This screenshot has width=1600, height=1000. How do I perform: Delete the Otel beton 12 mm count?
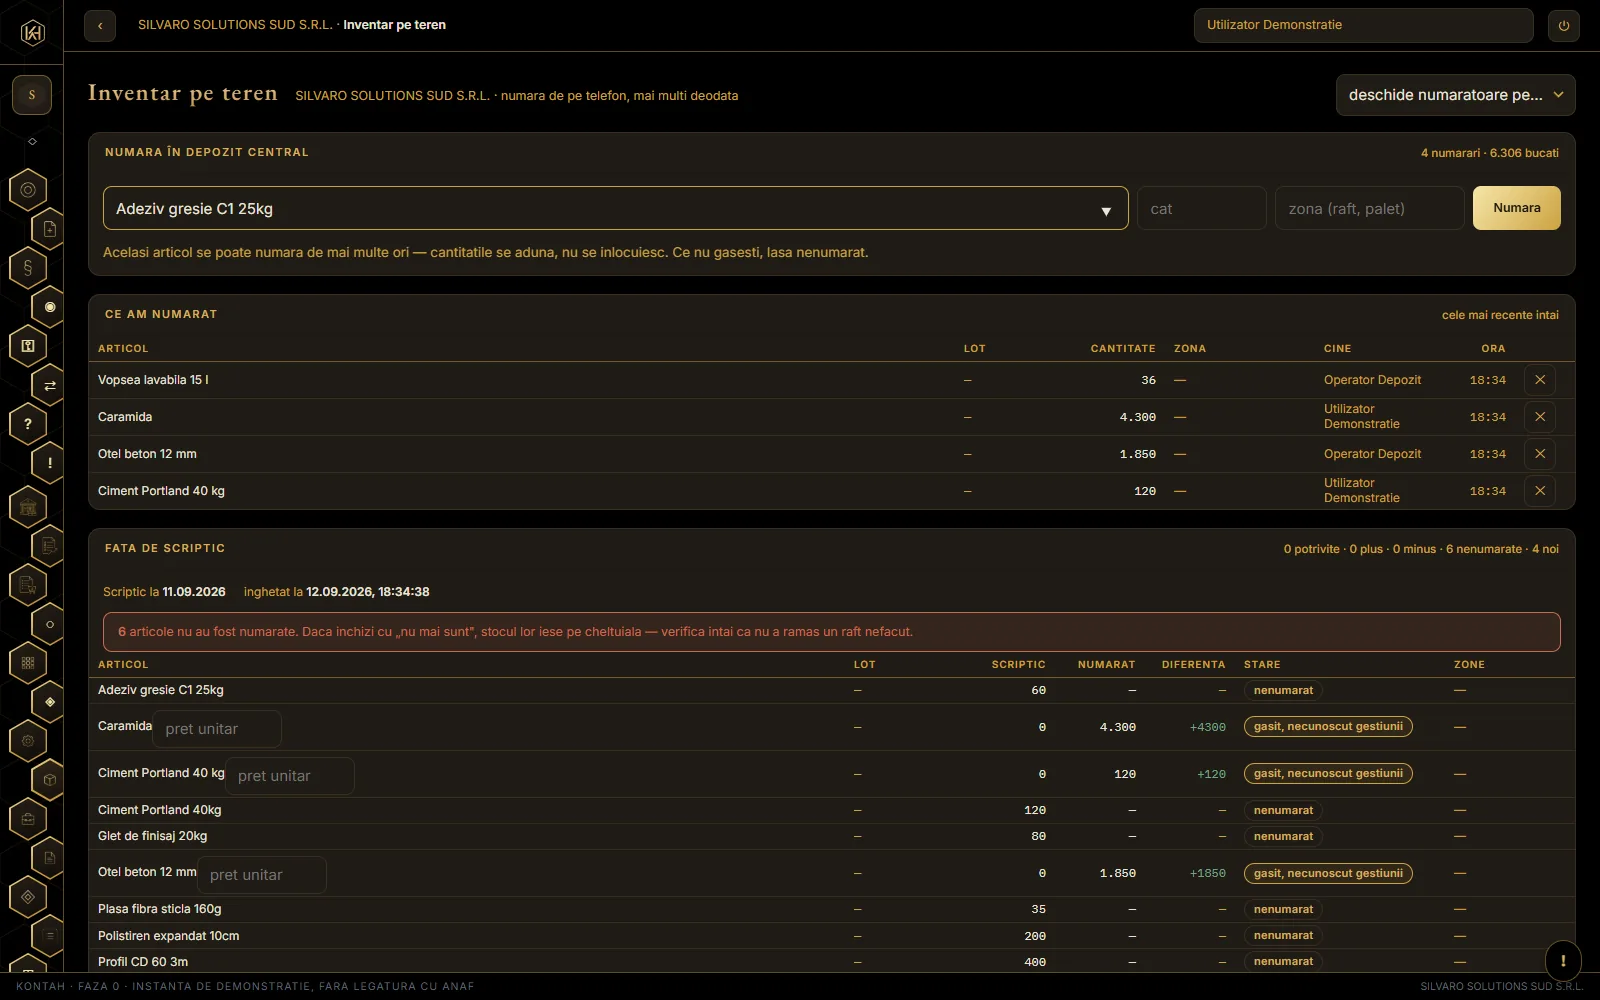click(1540, 454)
